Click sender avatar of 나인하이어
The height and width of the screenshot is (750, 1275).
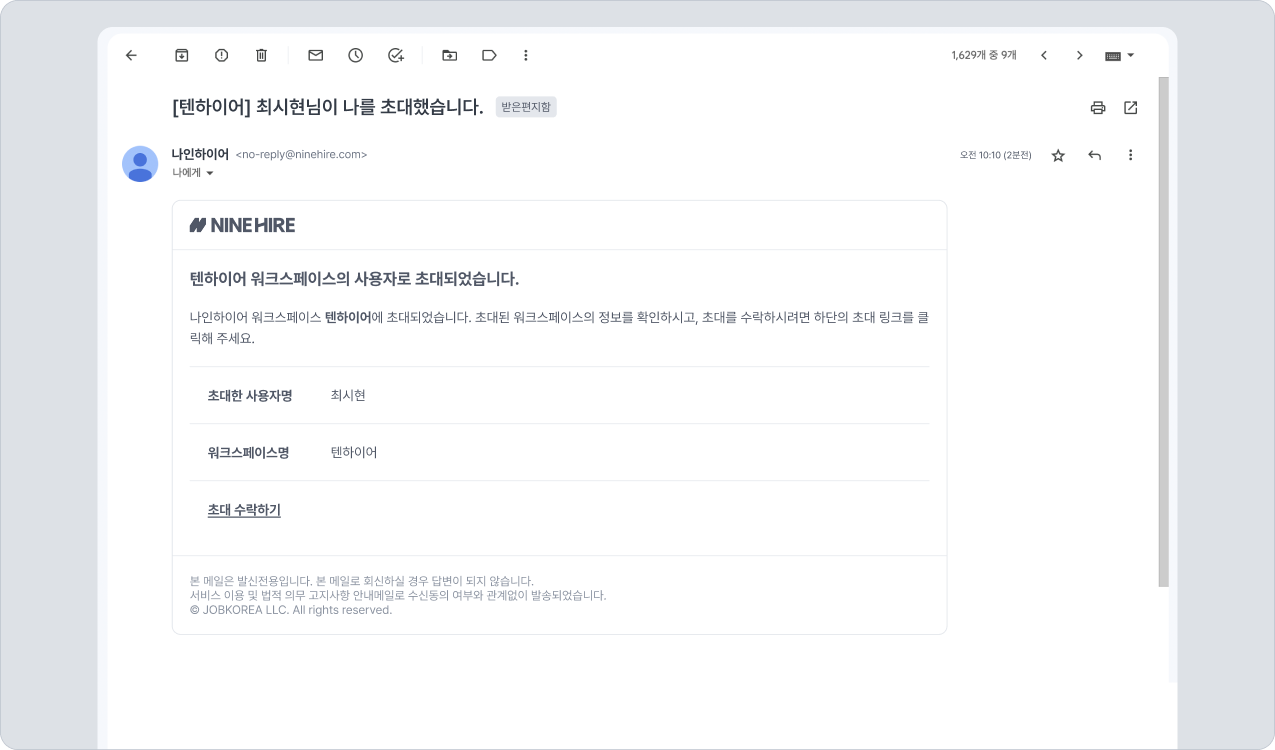pyautogui.click(x=140, y=164)
